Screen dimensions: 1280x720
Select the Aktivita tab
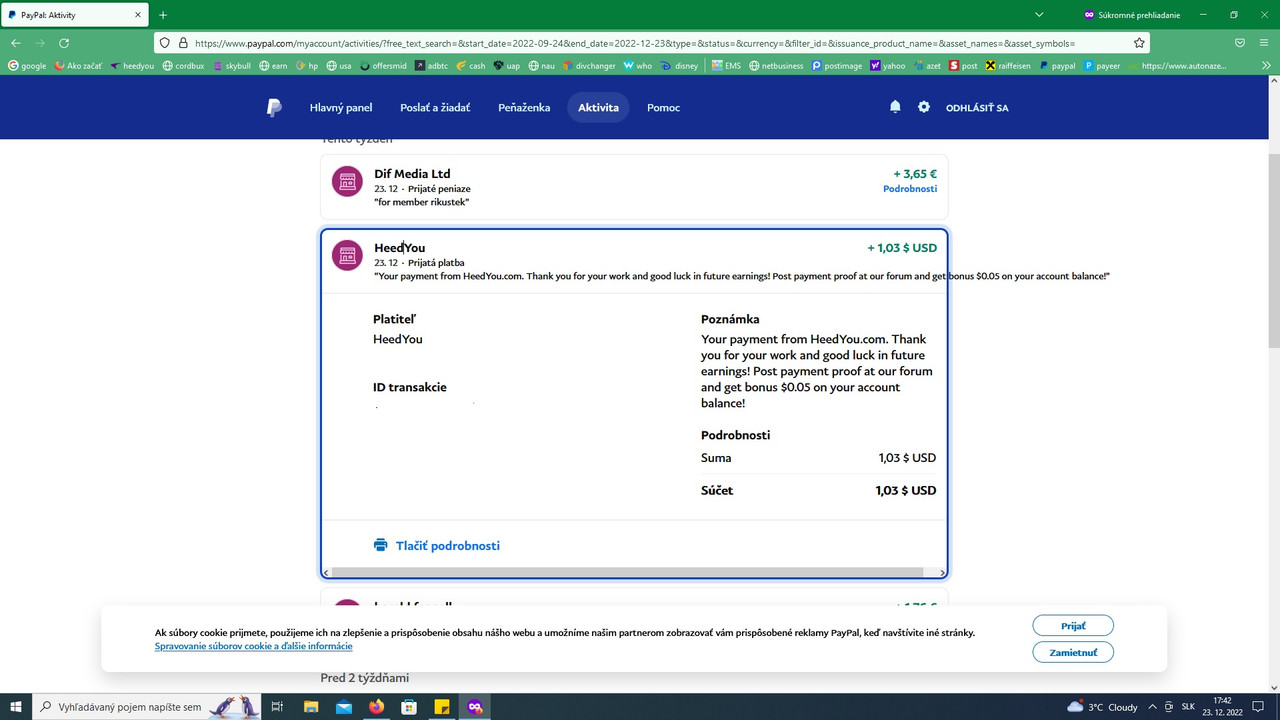click(598, 107)
